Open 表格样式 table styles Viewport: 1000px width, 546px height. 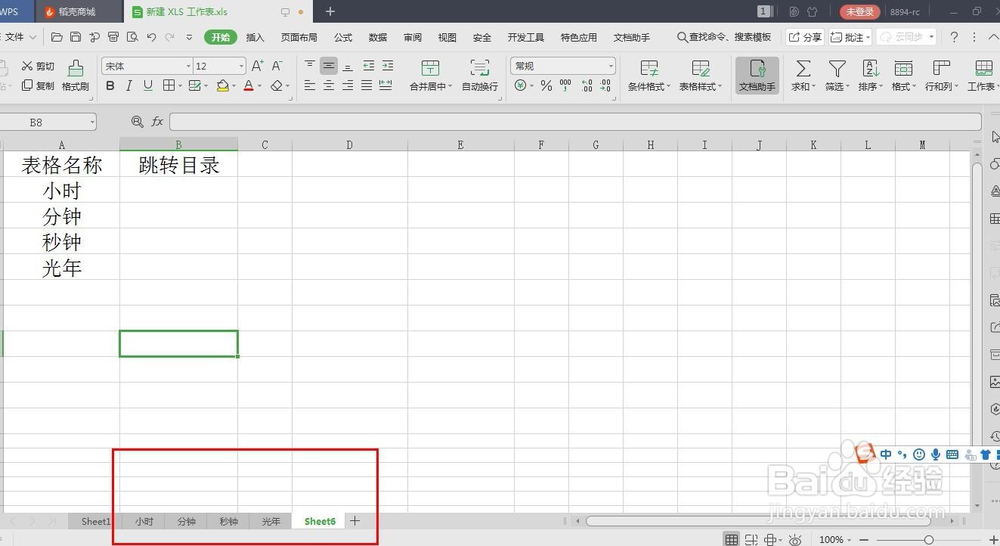click(x=700, y=75)
